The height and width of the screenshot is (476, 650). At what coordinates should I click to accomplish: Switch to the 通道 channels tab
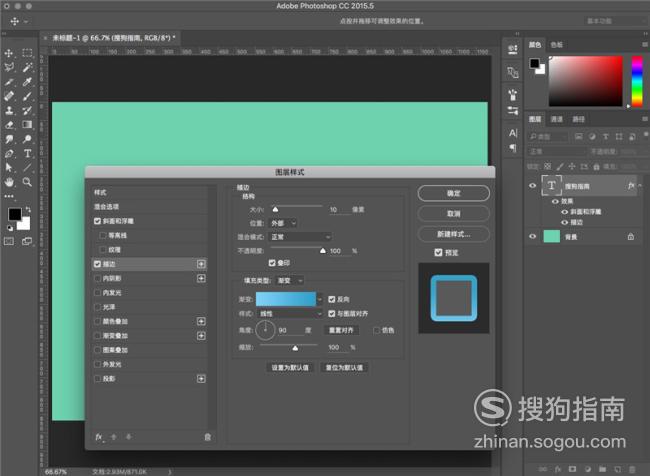point(556,119)
